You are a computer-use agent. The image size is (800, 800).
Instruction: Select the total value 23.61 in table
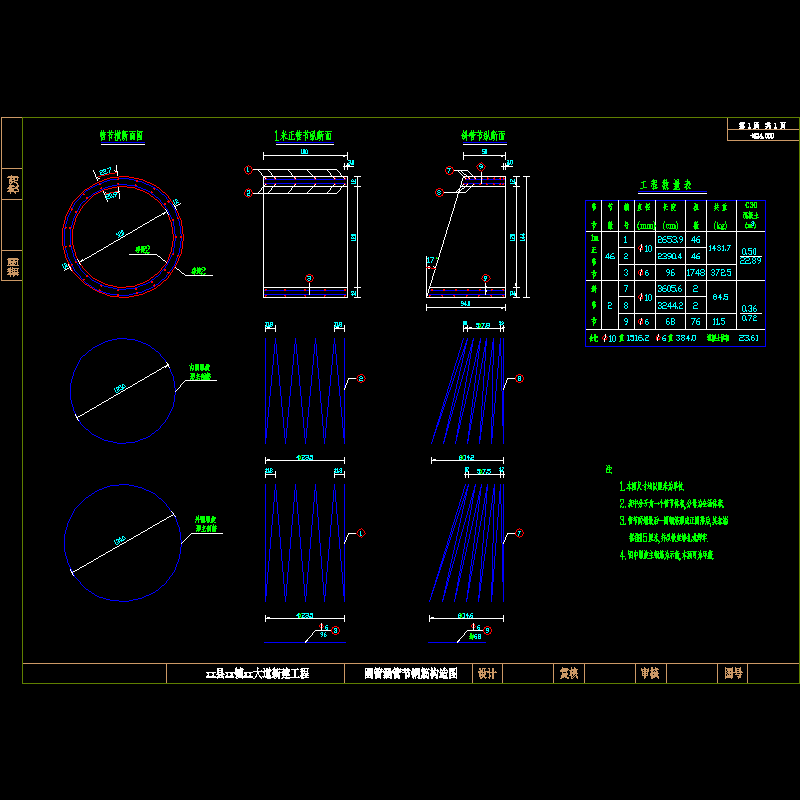pyautogui.click(x=748, y=338)
